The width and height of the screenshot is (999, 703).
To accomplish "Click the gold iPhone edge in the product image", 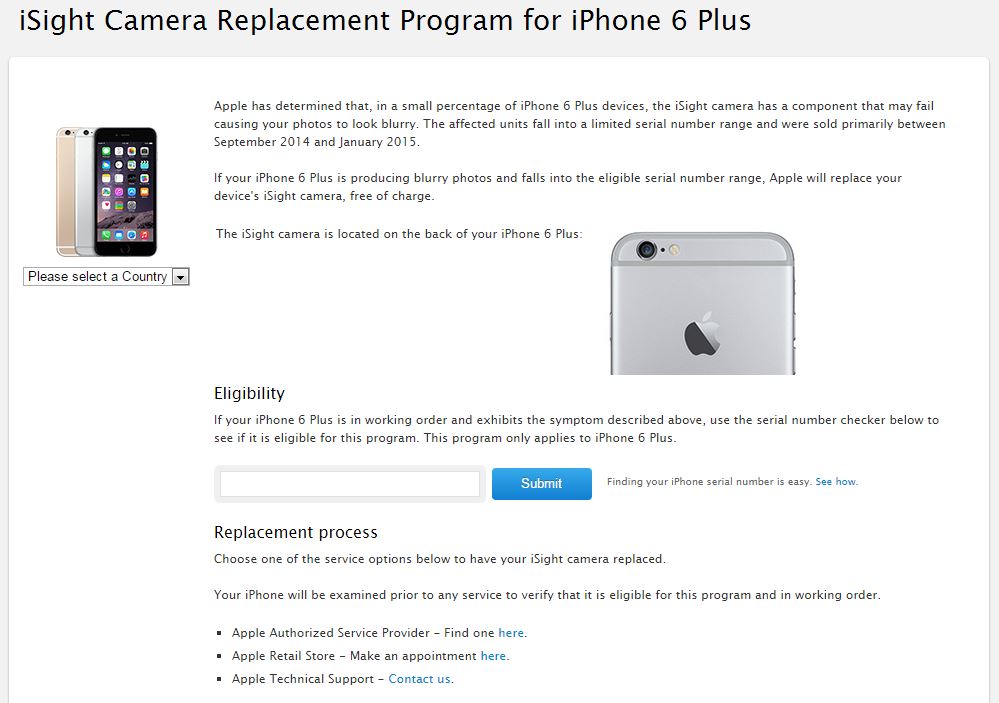I will 62,192.
